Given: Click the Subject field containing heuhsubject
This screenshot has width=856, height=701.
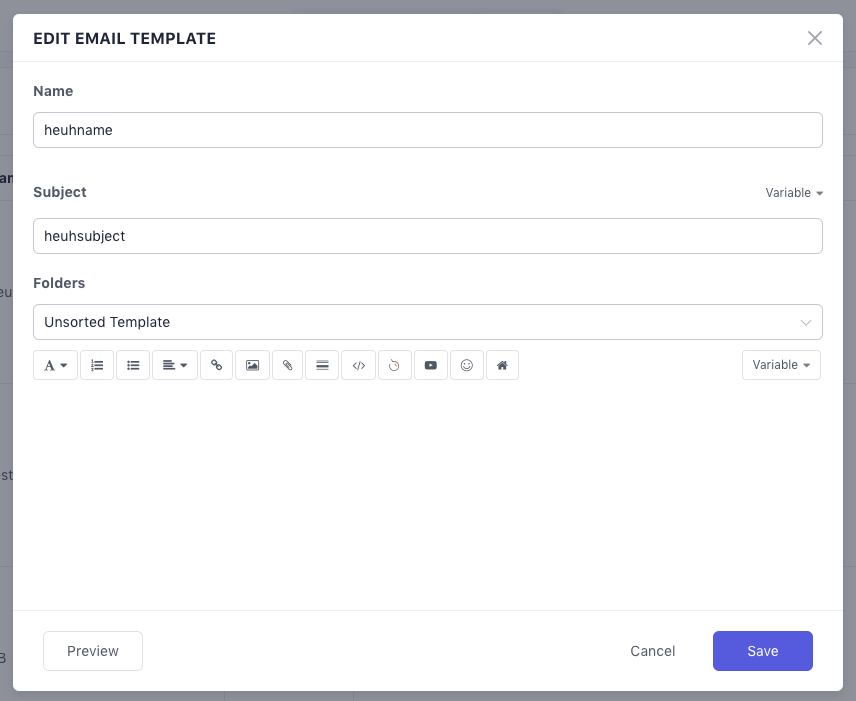Looking at the screenshot, I should pyautogui.click(x=428, y=236).
